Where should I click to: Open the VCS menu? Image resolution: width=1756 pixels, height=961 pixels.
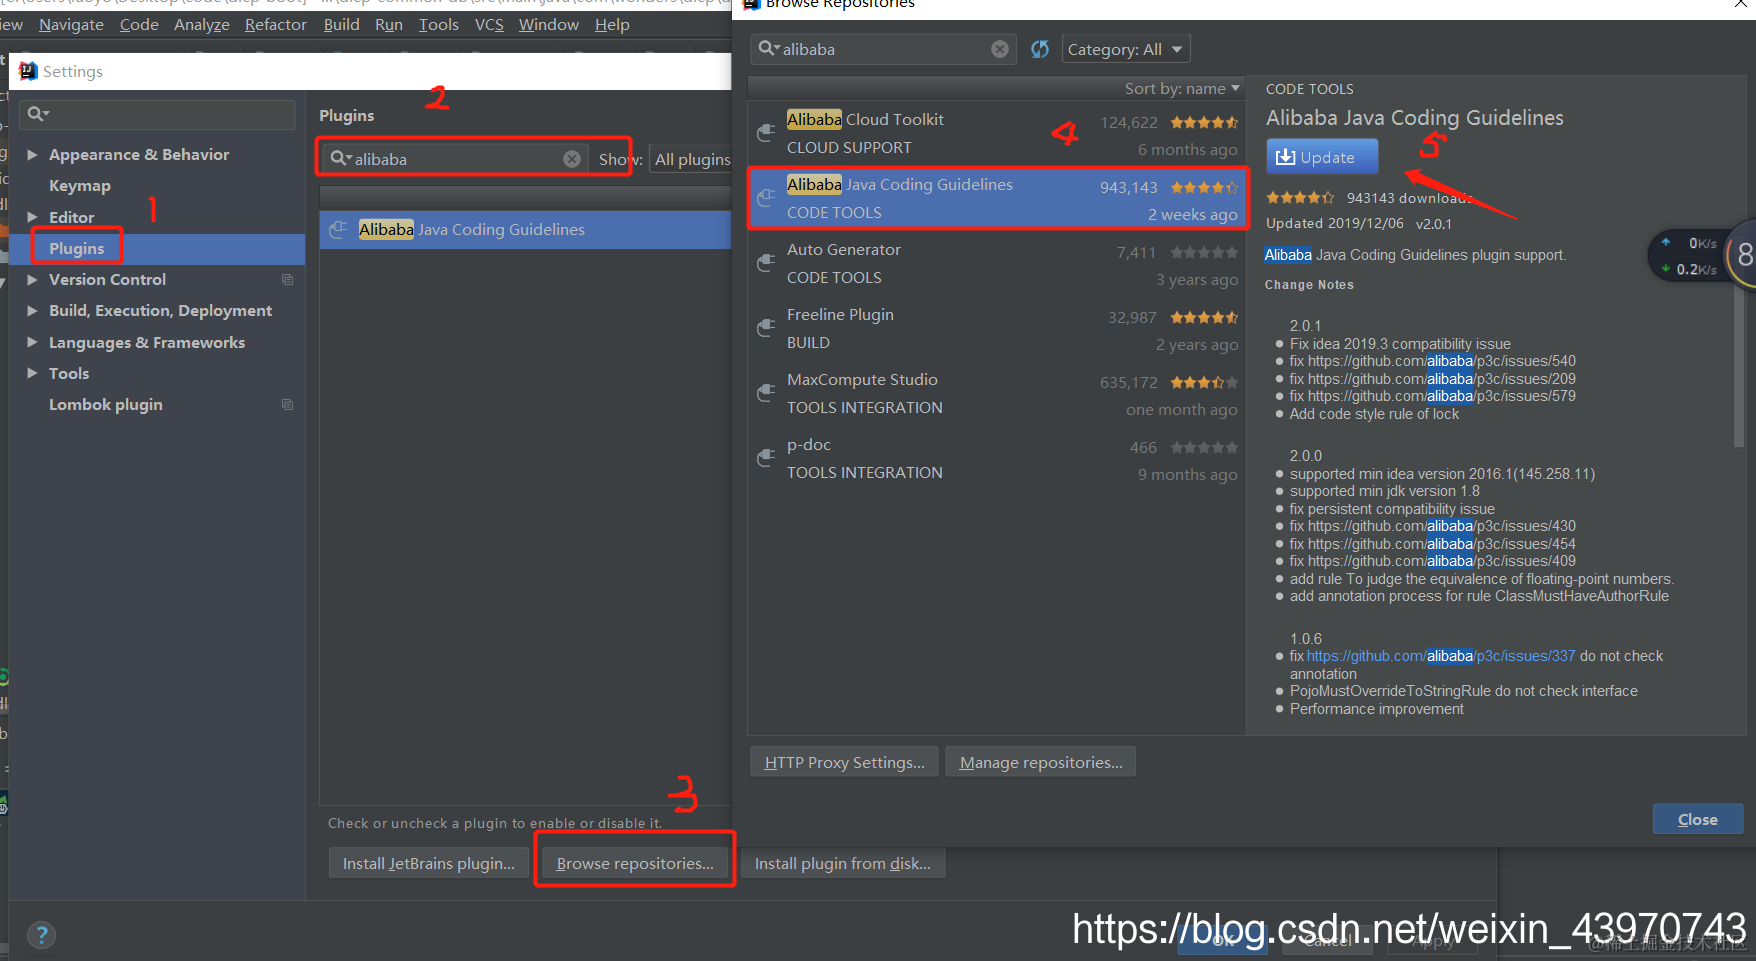point(489,24)
